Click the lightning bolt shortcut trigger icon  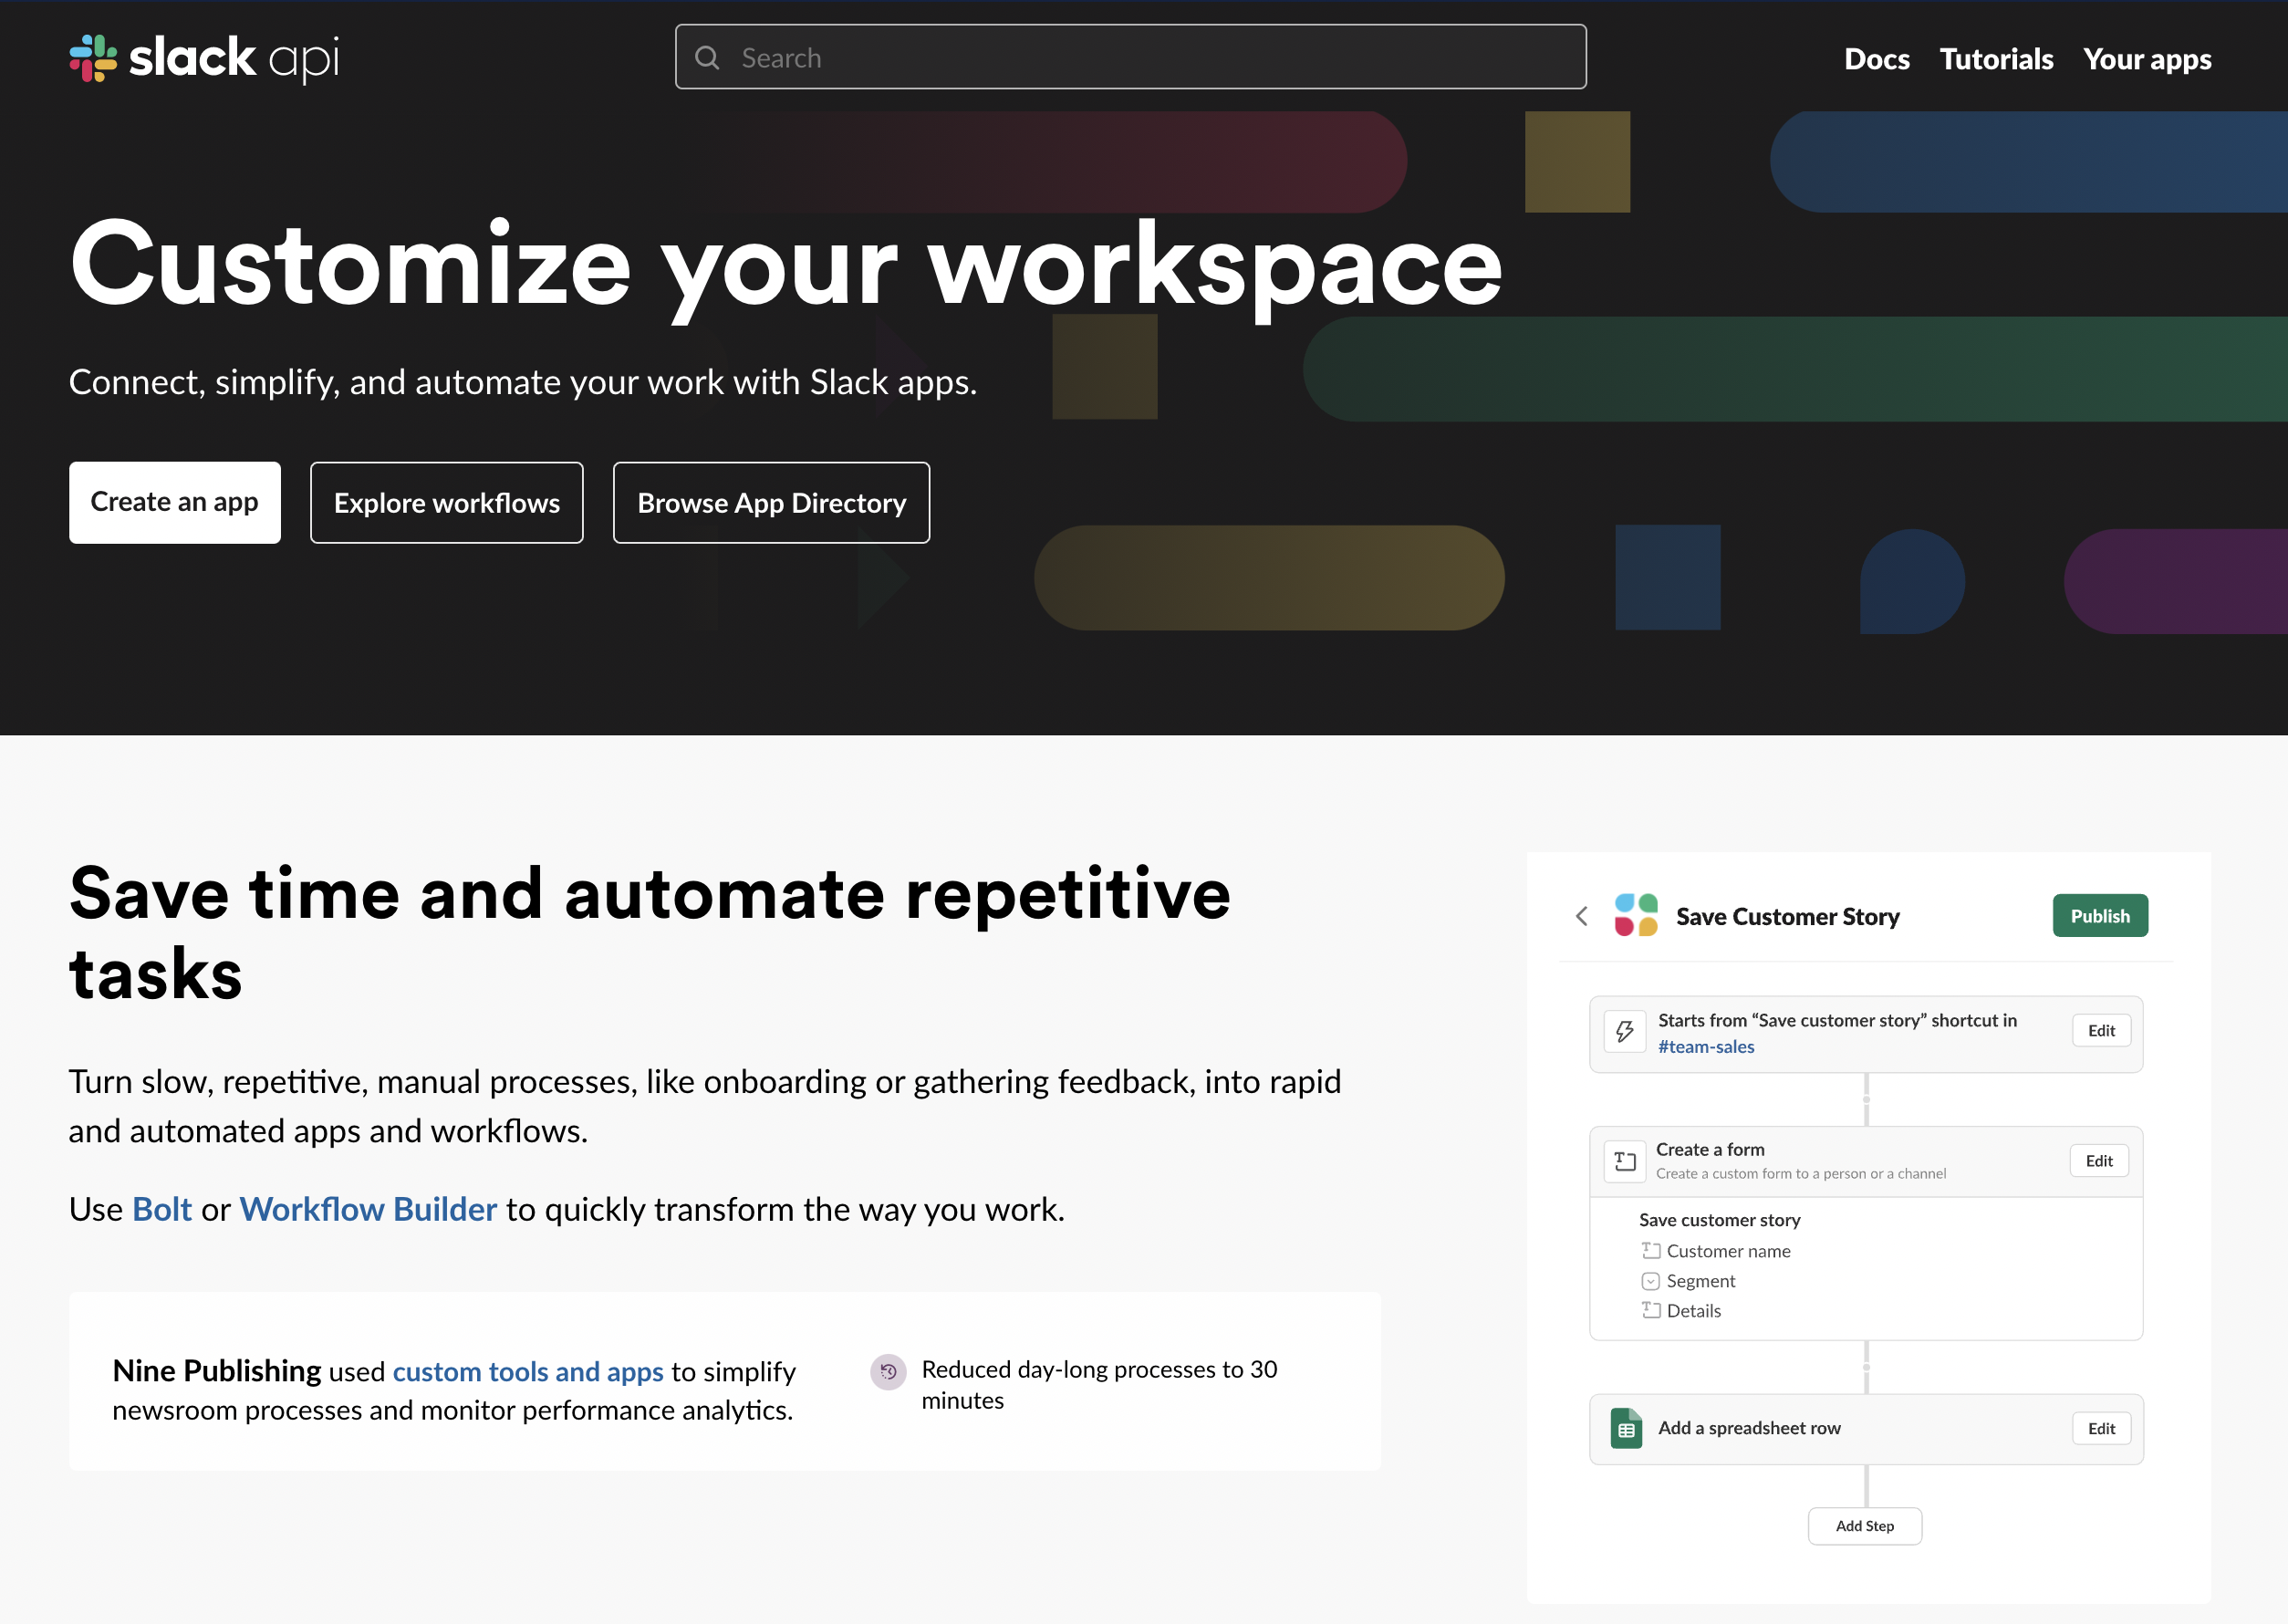(x=1624, y=1031)
